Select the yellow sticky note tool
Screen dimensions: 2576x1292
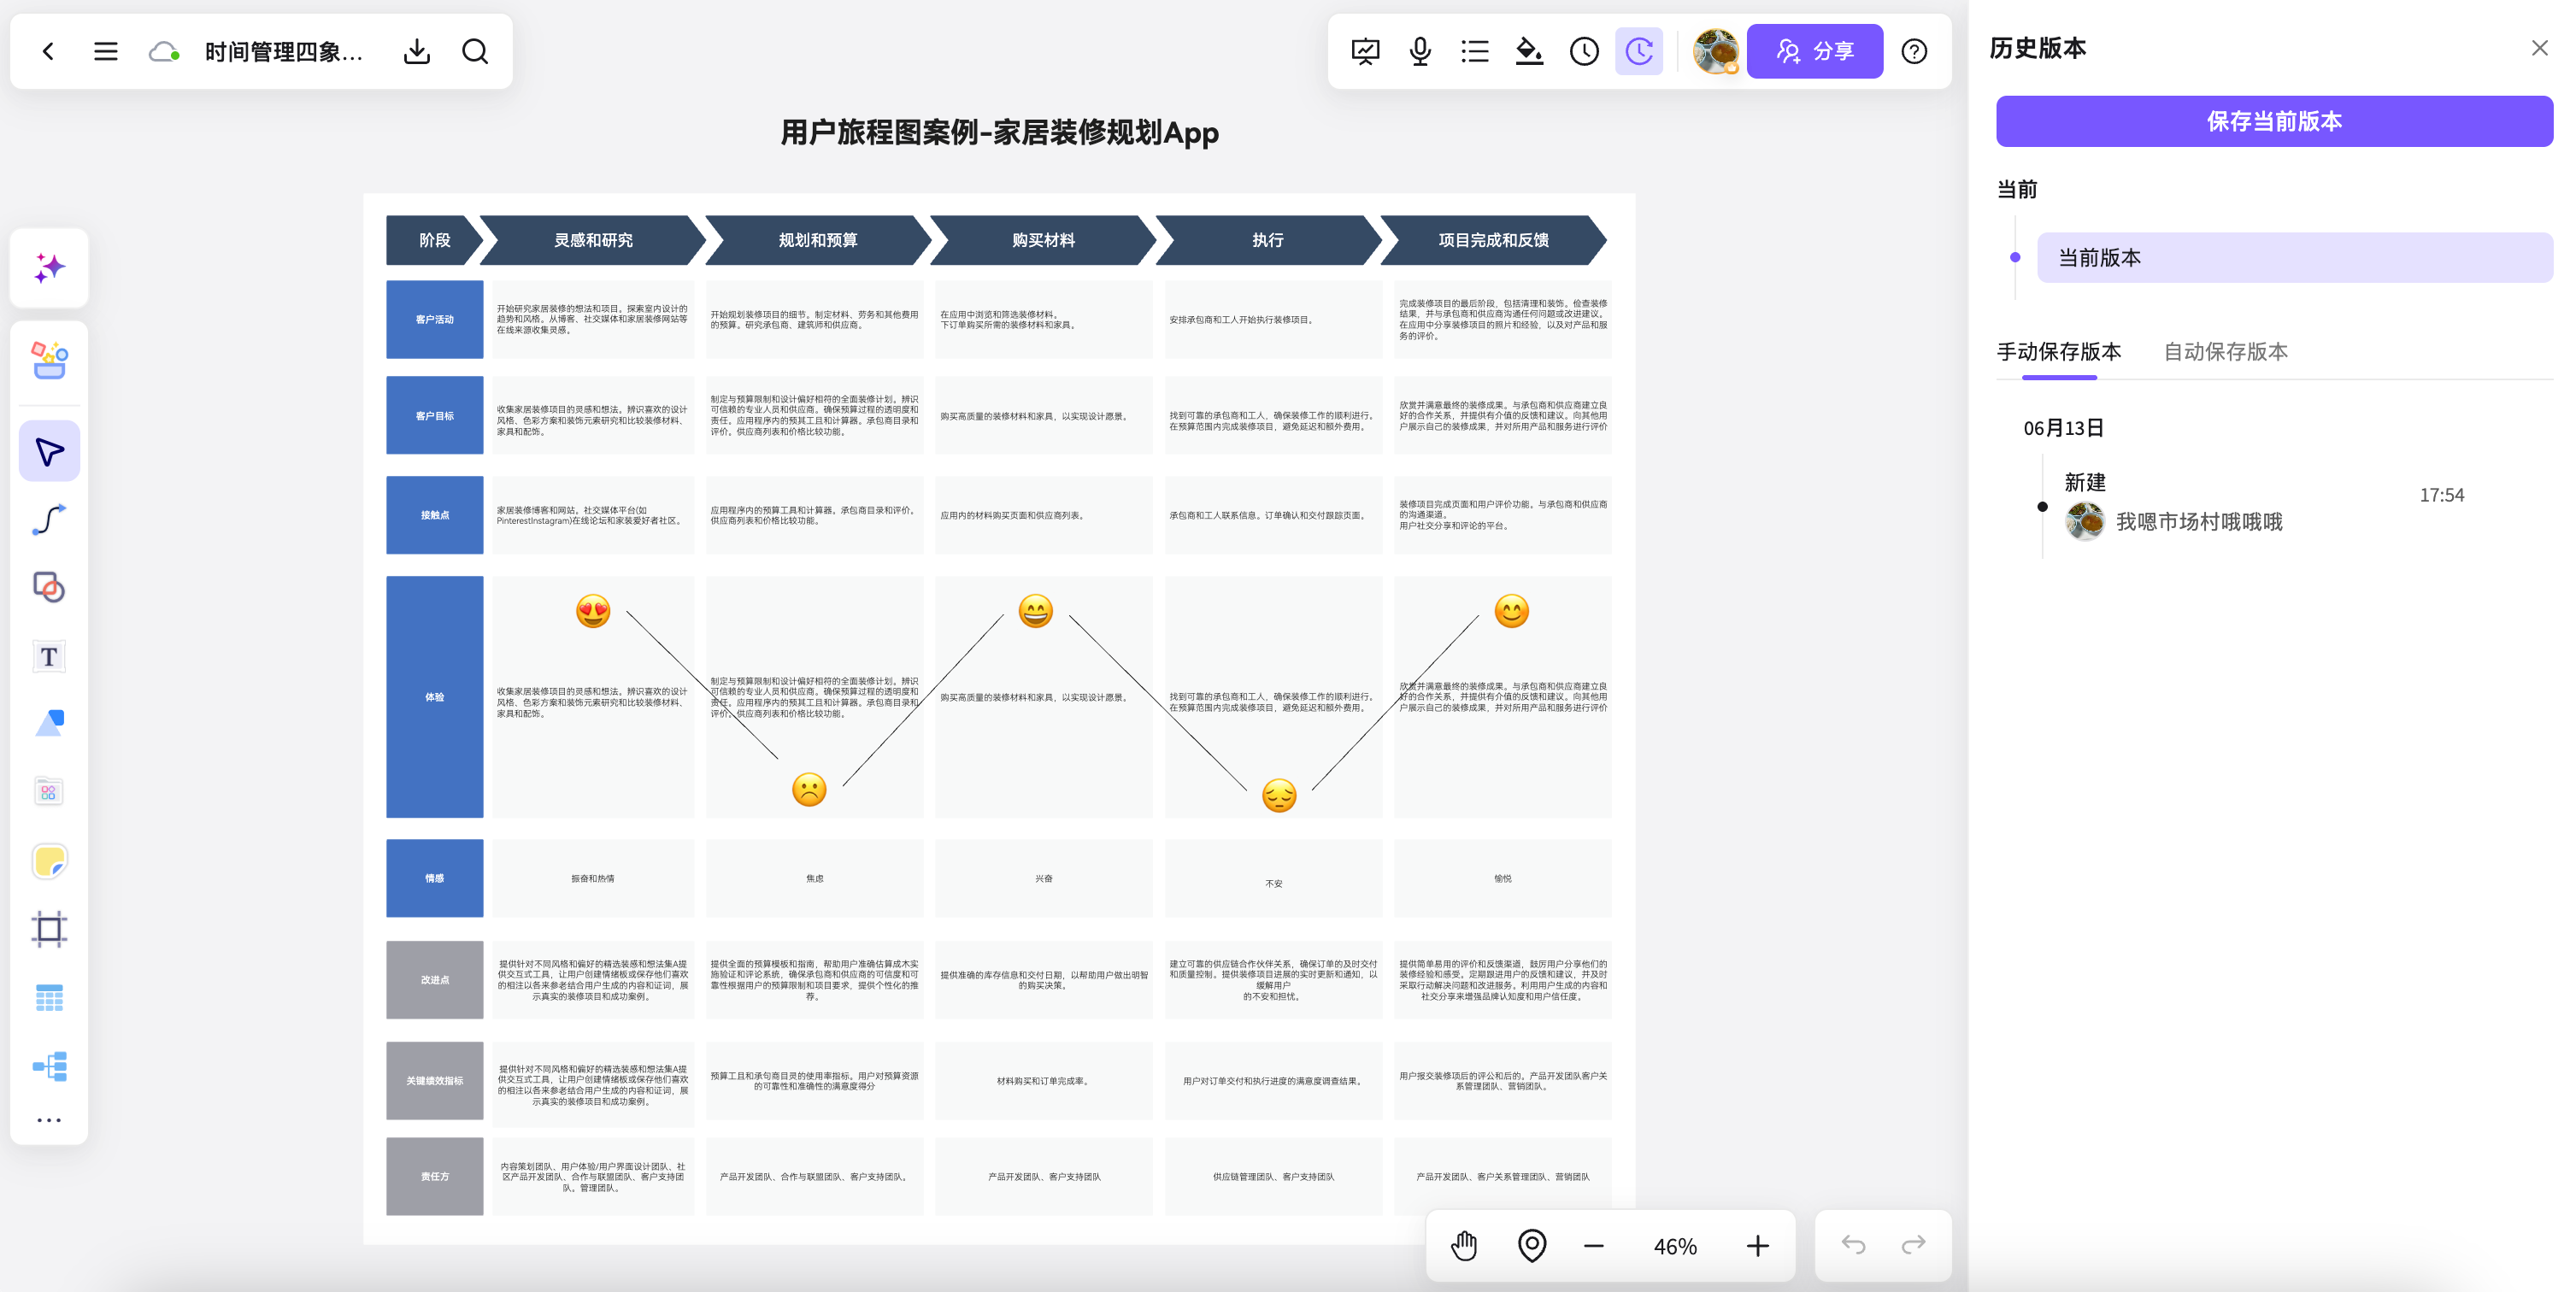tap(49, 861)
